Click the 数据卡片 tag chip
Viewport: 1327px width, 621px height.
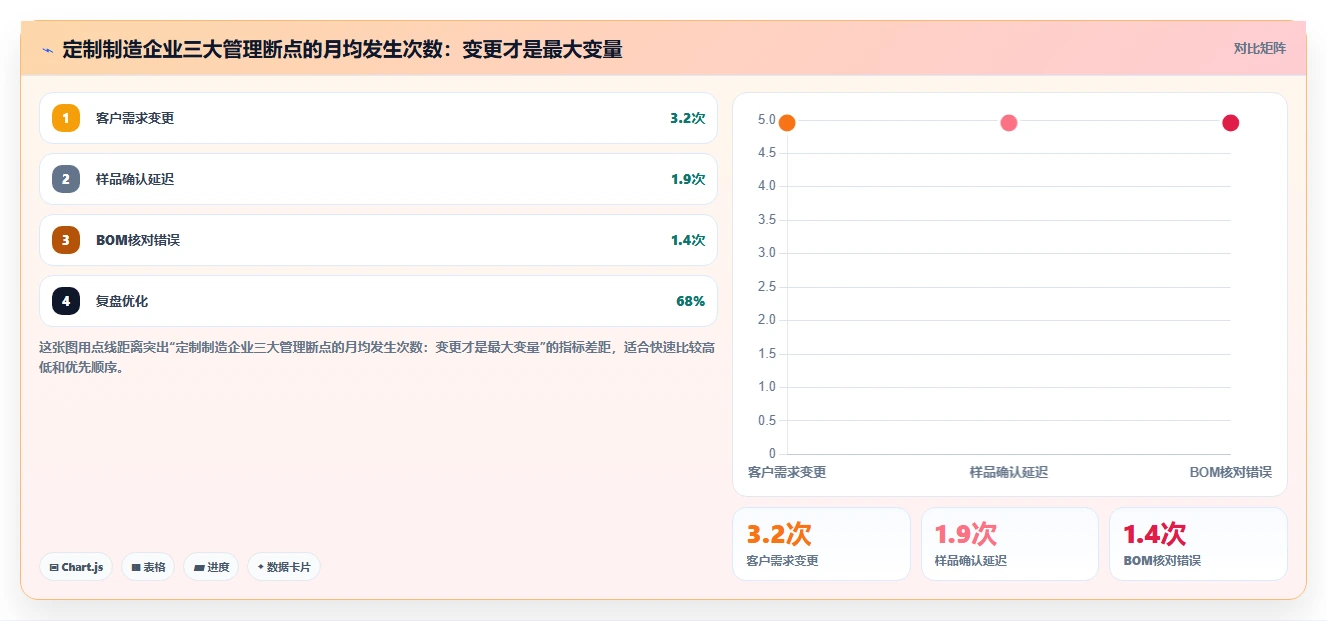284,567
